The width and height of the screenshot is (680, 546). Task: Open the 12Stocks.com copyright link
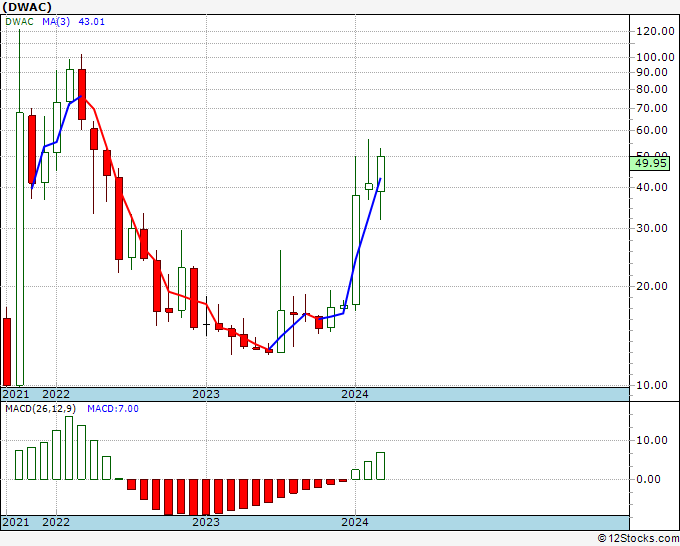[x=638, y=539]
